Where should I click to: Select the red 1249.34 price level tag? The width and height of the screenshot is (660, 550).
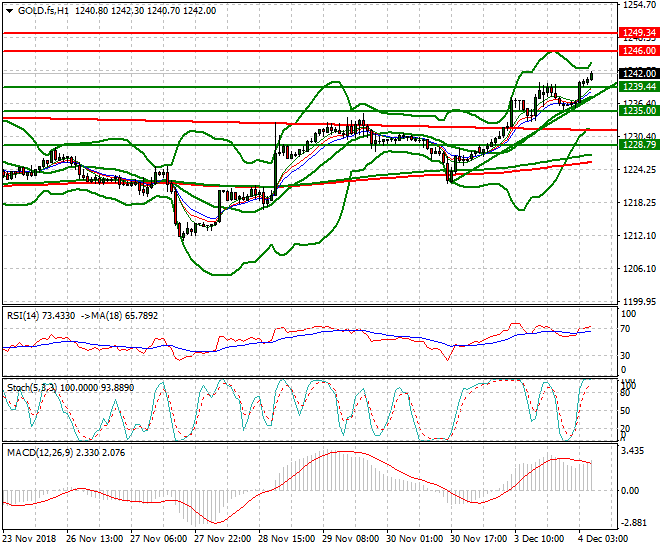(x=637, y=33)
